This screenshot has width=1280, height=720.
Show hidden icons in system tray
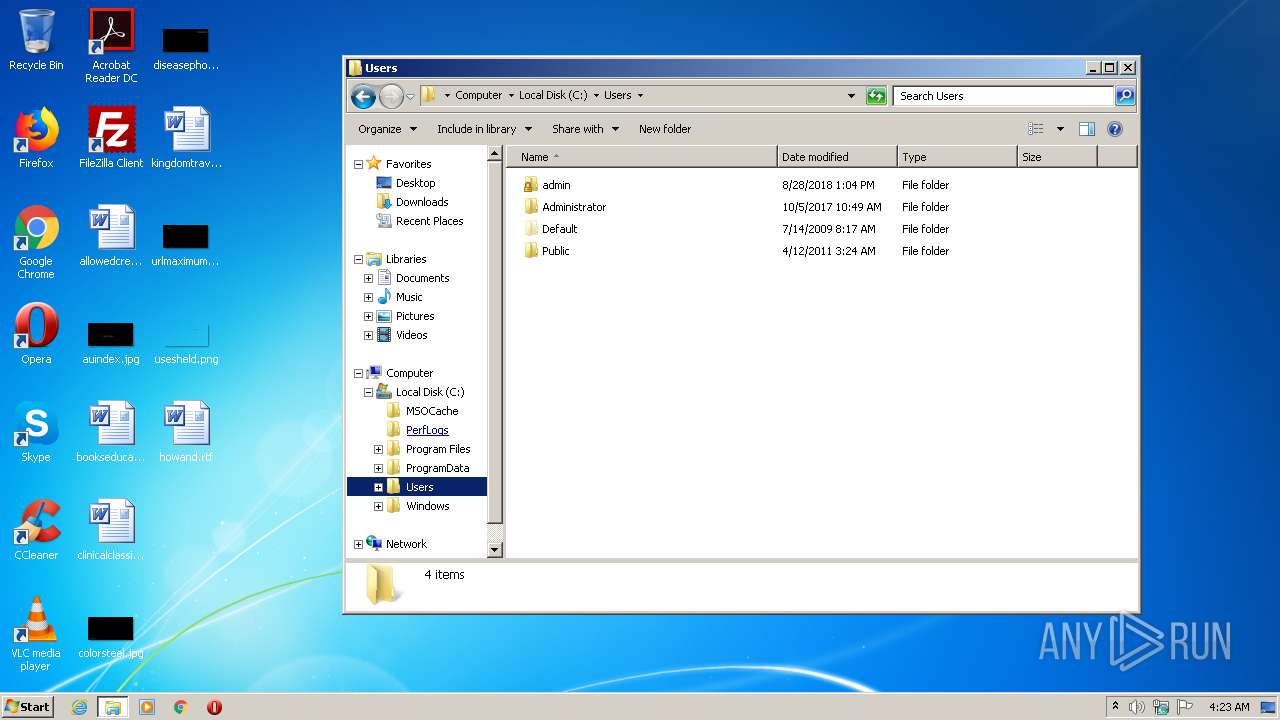[x=1115, y=707]
